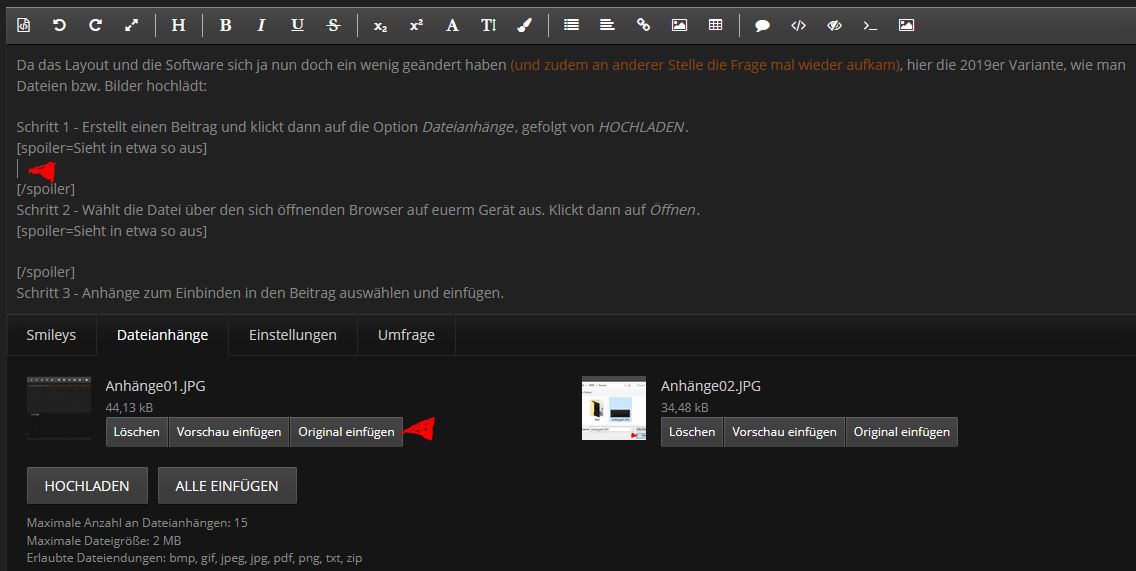Open the Umfrage tab
The width and height of the screenshot is (1136, 571).
click(406, 335)
